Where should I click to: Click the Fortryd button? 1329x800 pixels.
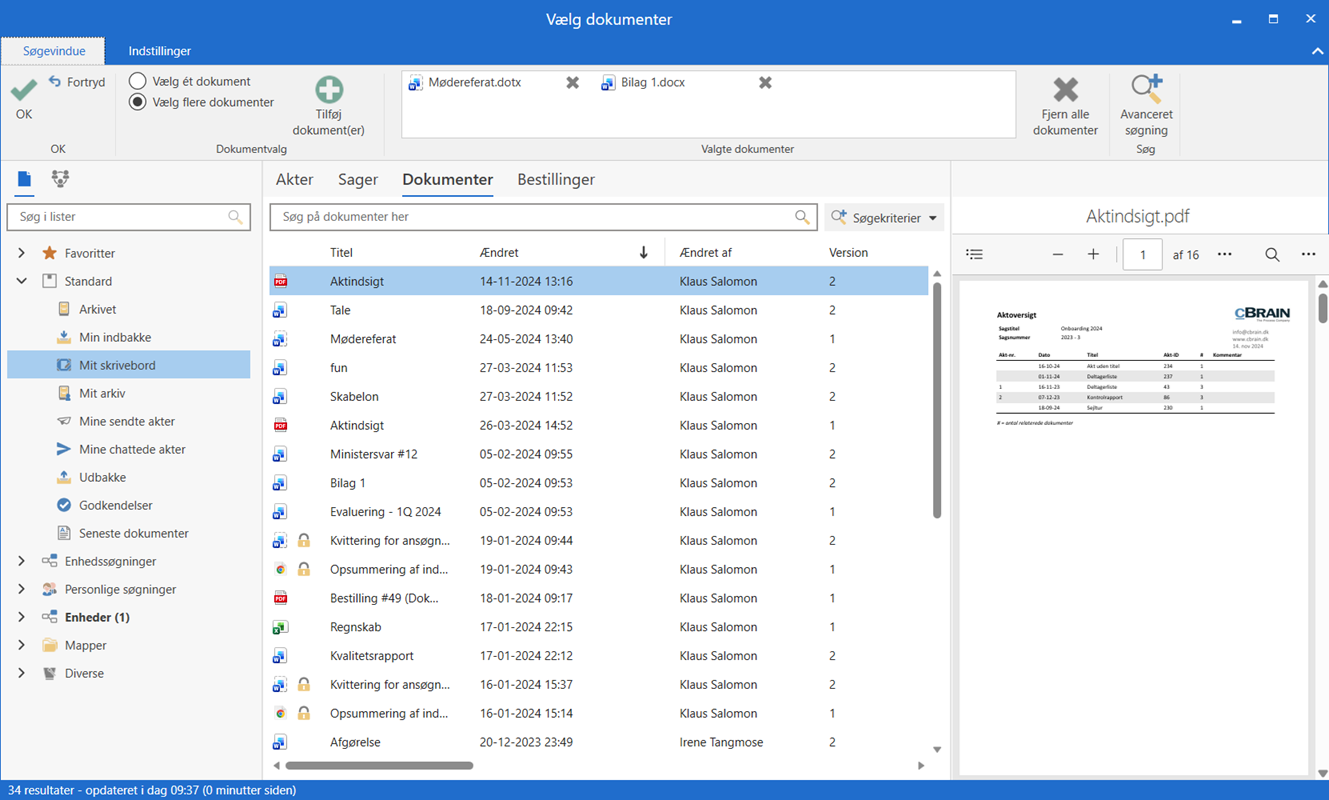(77, 82)
